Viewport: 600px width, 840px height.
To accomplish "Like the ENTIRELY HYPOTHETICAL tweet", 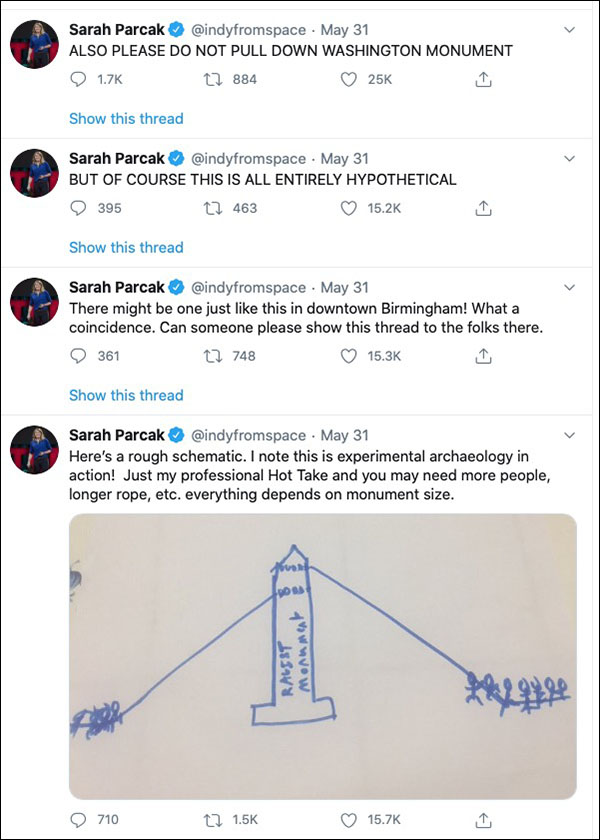I will 349,209.
